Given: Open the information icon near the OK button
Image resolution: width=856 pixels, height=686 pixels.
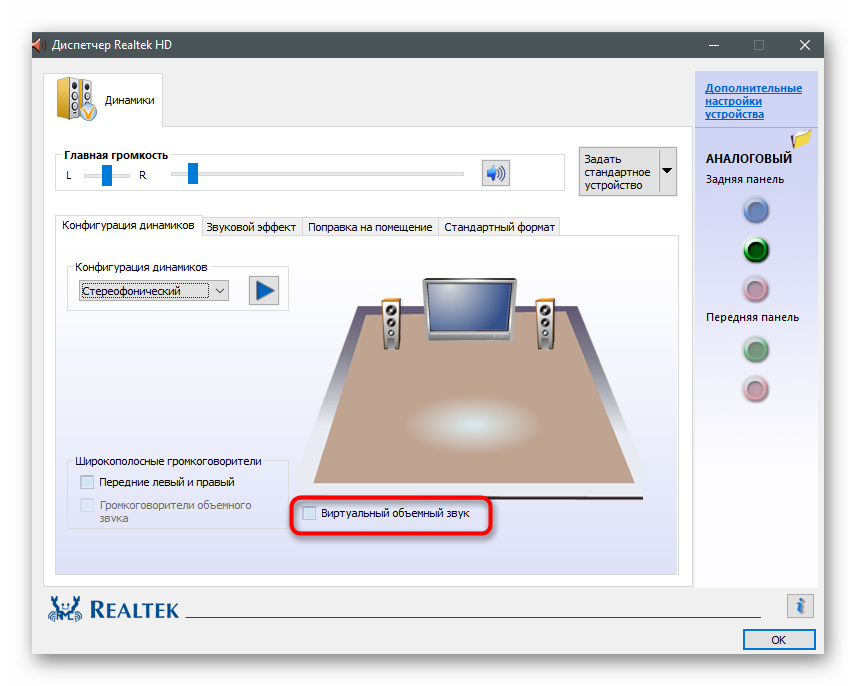Looking at the screenshot, I should (x=800, y=605).
